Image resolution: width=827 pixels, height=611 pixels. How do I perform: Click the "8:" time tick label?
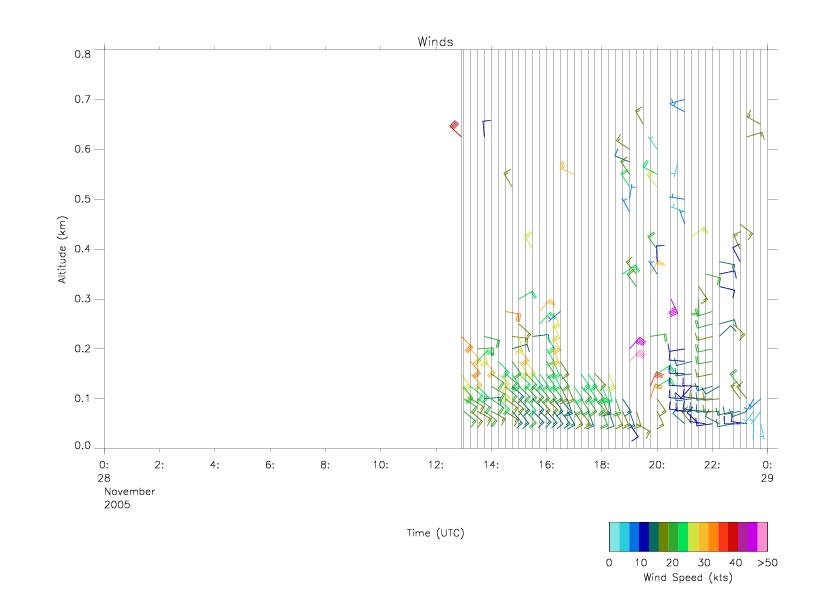[325, 465]
